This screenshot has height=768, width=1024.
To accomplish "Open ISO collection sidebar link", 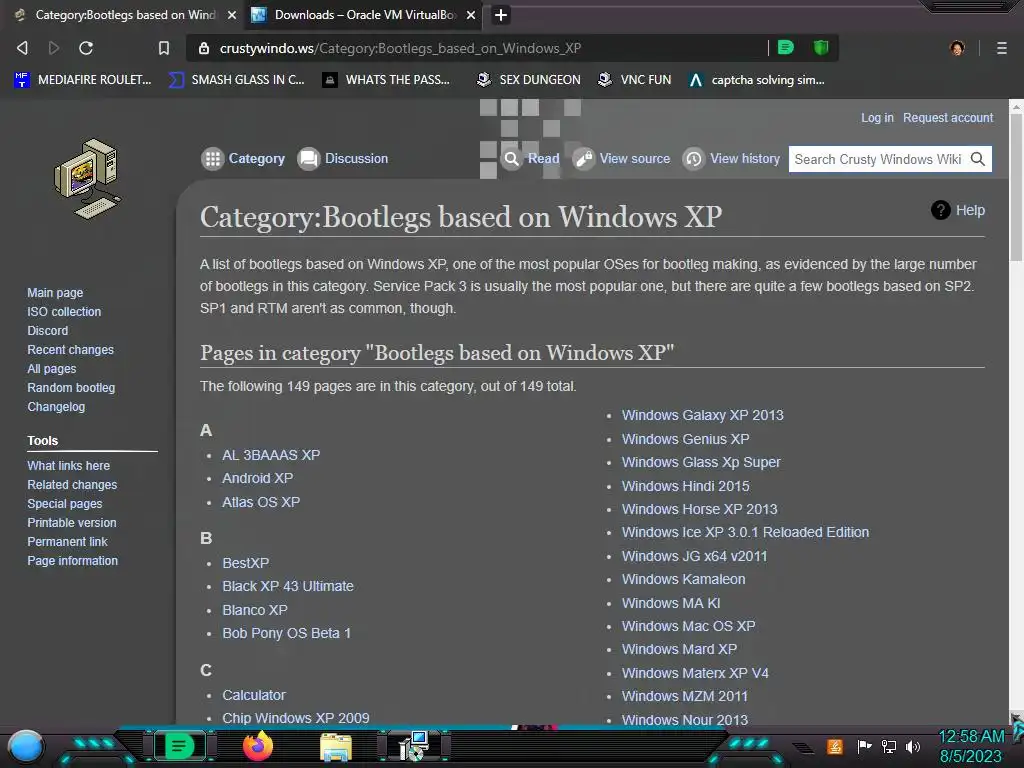I will coord(64,312).
